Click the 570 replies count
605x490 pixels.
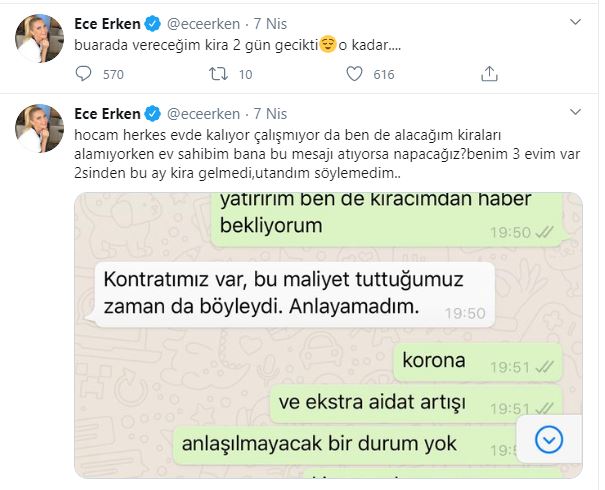pos(113,74)
